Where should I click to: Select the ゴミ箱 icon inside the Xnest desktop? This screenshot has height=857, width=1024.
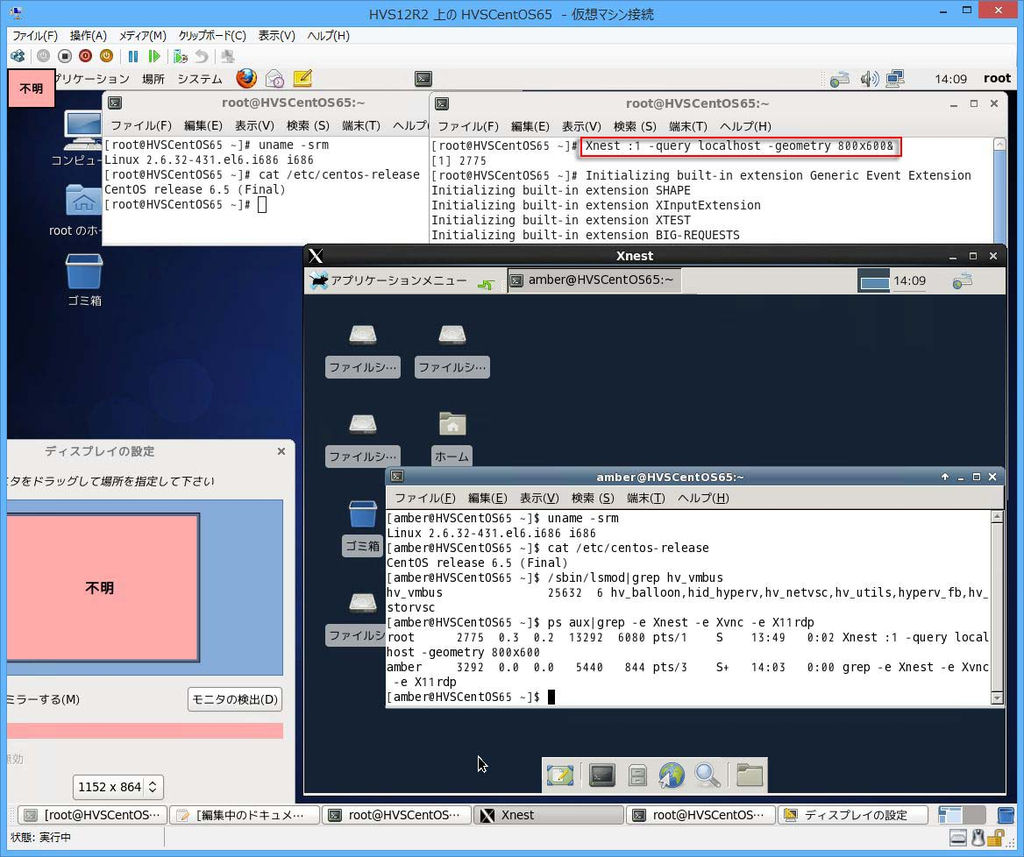362,526
